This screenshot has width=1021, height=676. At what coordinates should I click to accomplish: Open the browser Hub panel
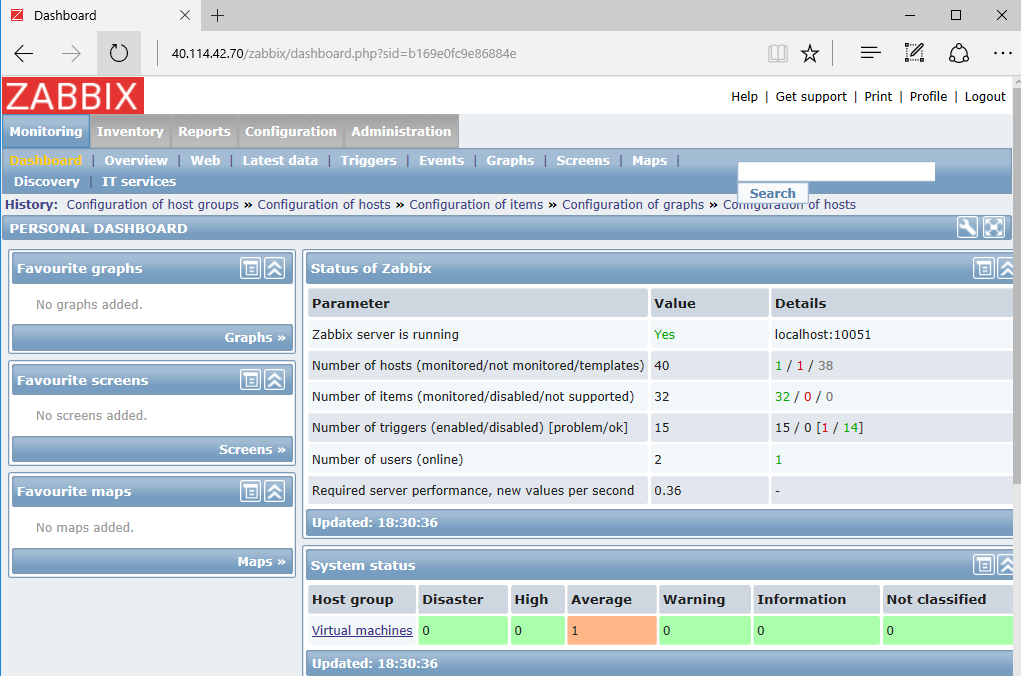[870, 53]
